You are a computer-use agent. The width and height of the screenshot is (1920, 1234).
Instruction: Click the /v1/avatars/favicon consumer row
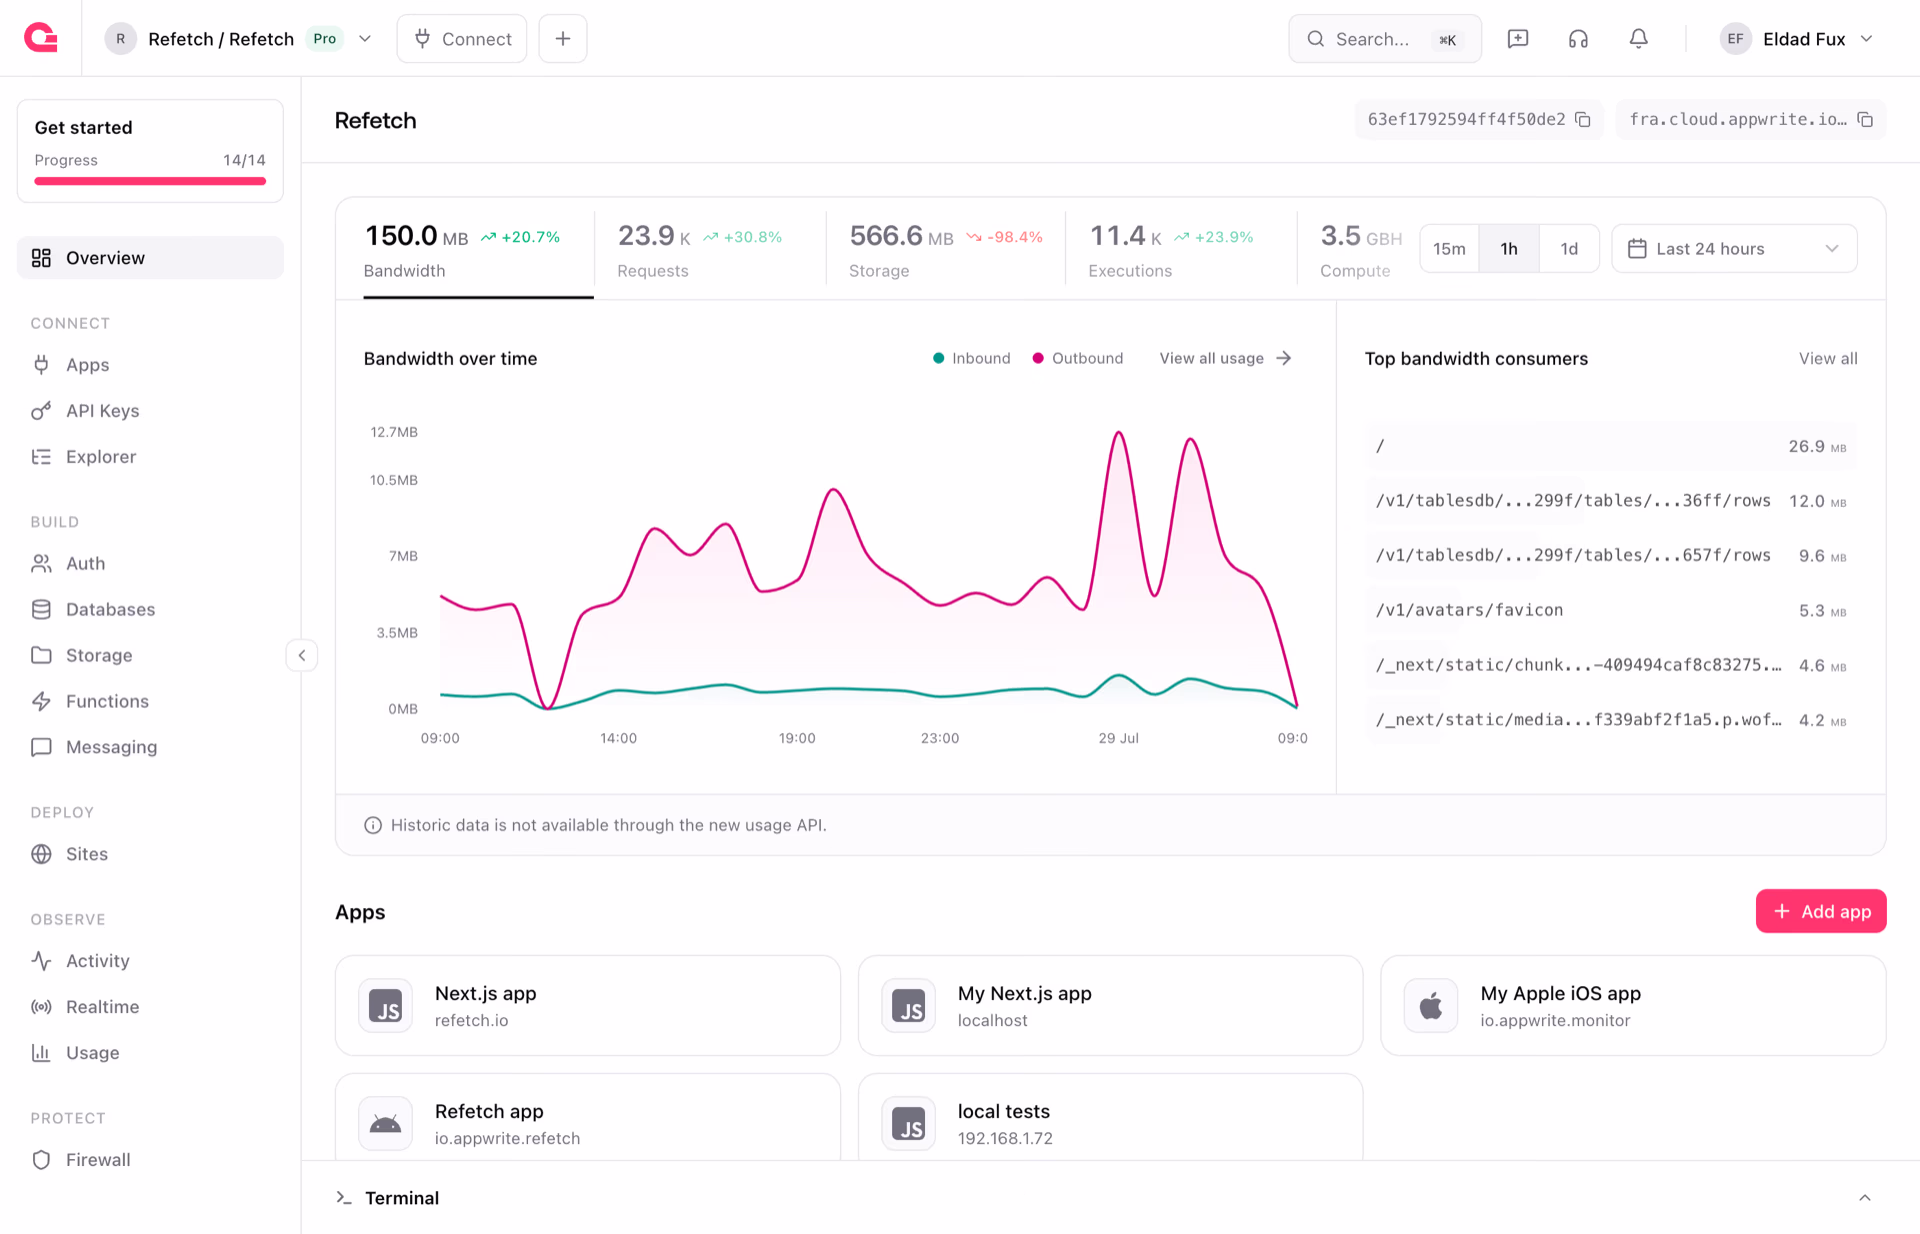coord(1611,610)
